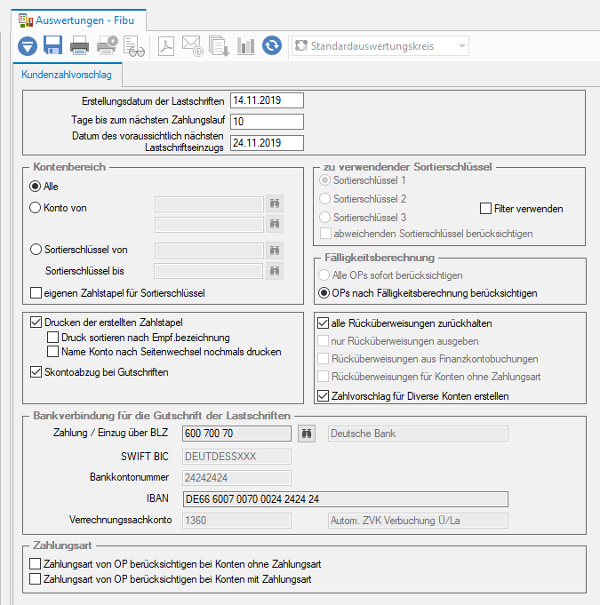Check Name Konto nach Seitenwechsel nochmals drucken
600x605 pixels.
point(52,352)
